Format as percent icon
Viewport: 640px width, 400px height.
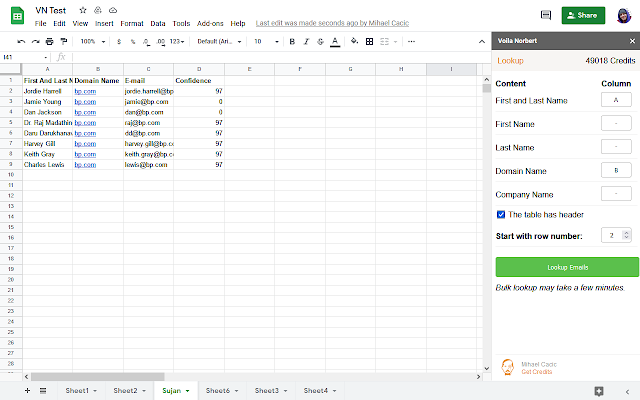point(133,42)
